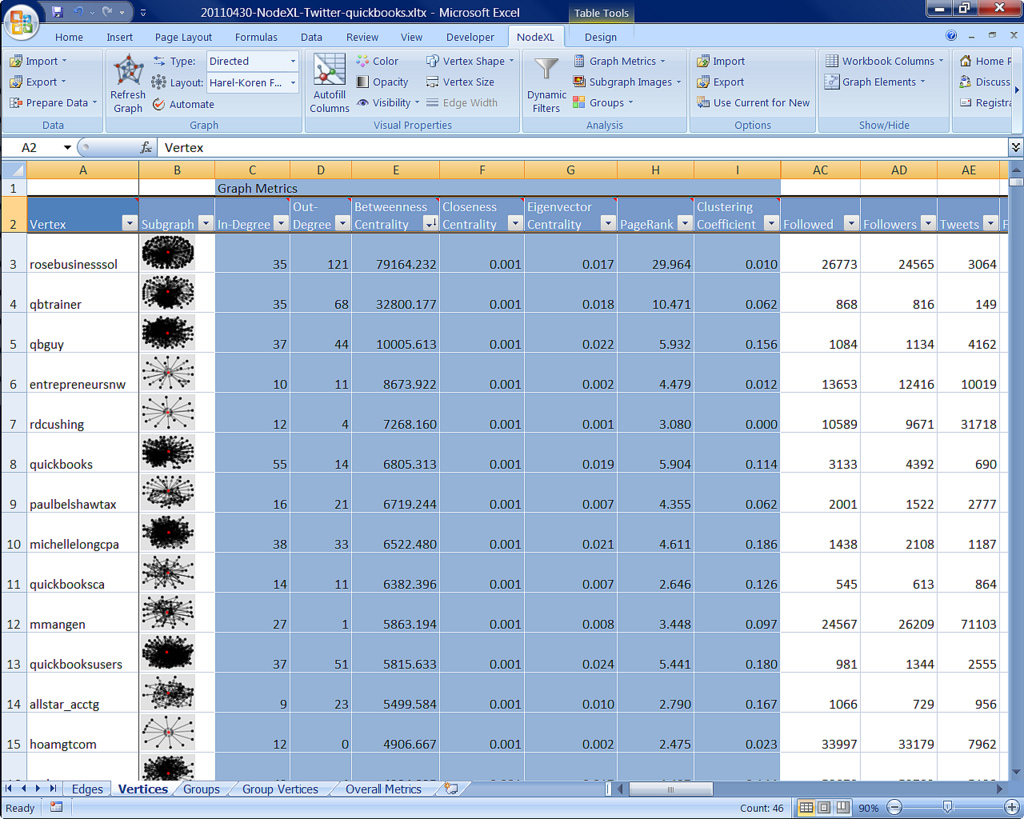Open the Formulas ribbon tab
The image size is (1024, 819).
pyautogui.click(x=256, y=37)
